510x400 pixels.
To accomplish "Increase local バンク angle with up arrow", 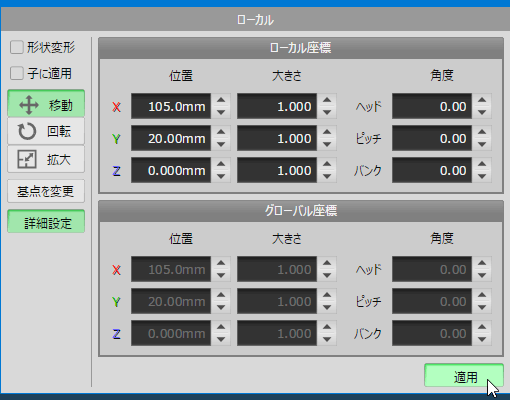I will pyautogui.click(x=482, y=164).
